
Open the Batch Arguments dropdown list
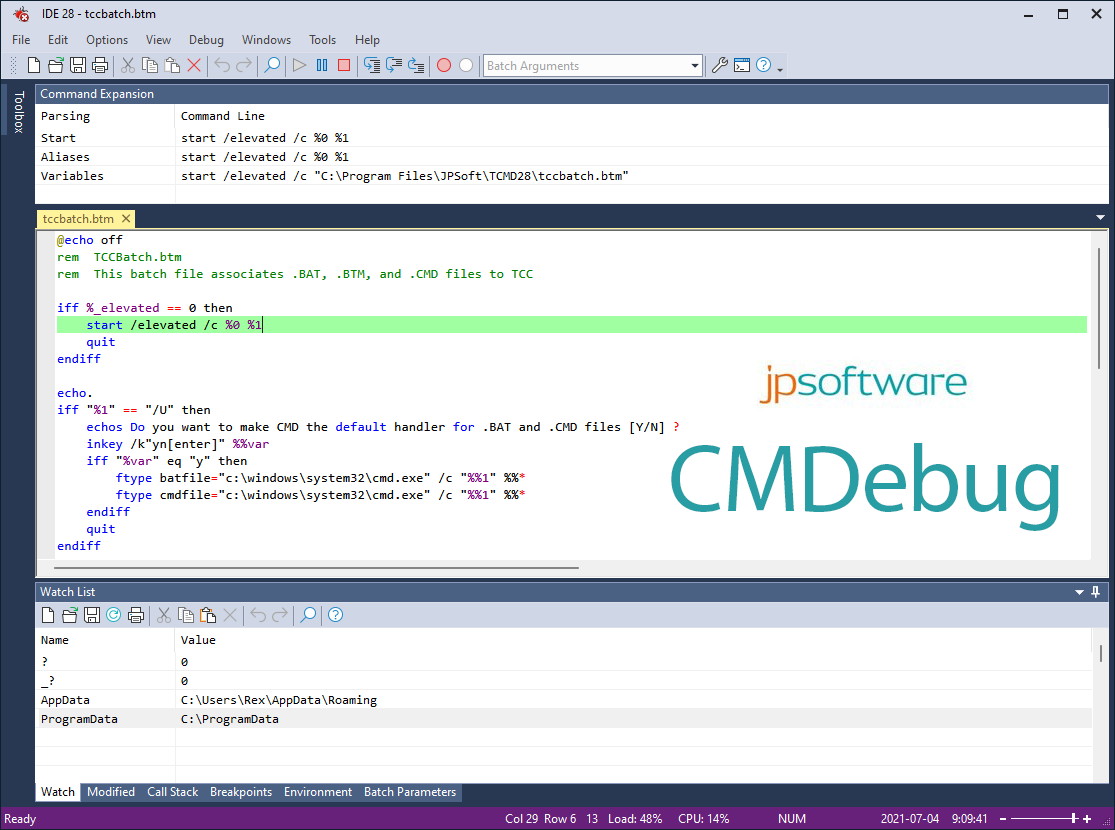click(x=695, y=65)
